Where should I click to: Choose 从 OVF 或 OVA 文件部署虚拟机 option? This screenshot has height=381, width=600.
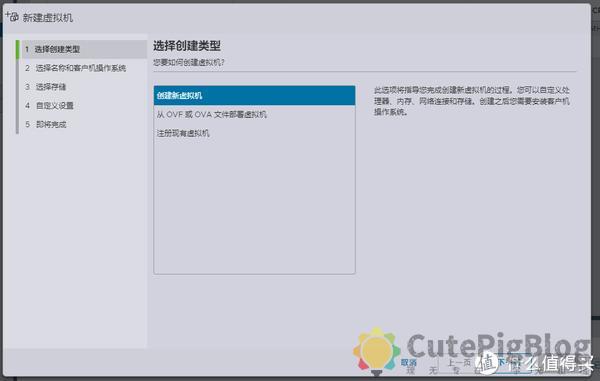pyautogui.click(x=254, y=114)
